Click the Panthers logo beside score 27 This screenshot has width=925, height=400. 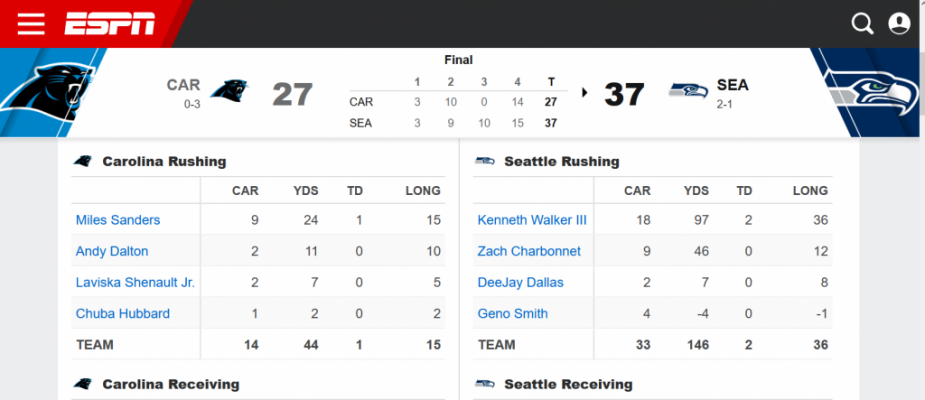tap(229, 91)
